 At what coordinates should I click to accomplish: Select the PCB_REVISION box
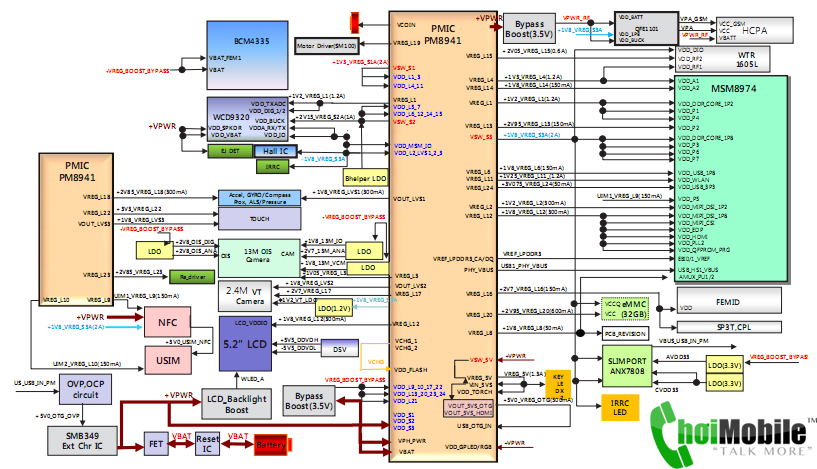[625, 333]
